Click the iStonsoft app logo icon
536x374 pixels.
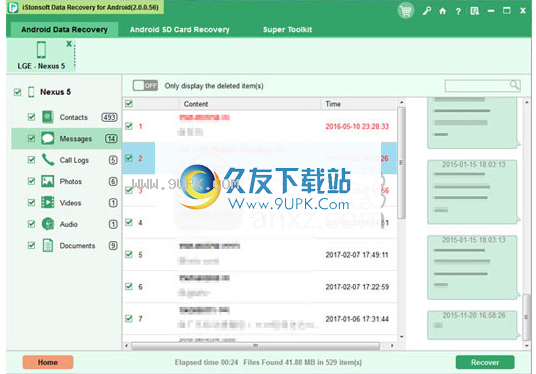point(13,7)
